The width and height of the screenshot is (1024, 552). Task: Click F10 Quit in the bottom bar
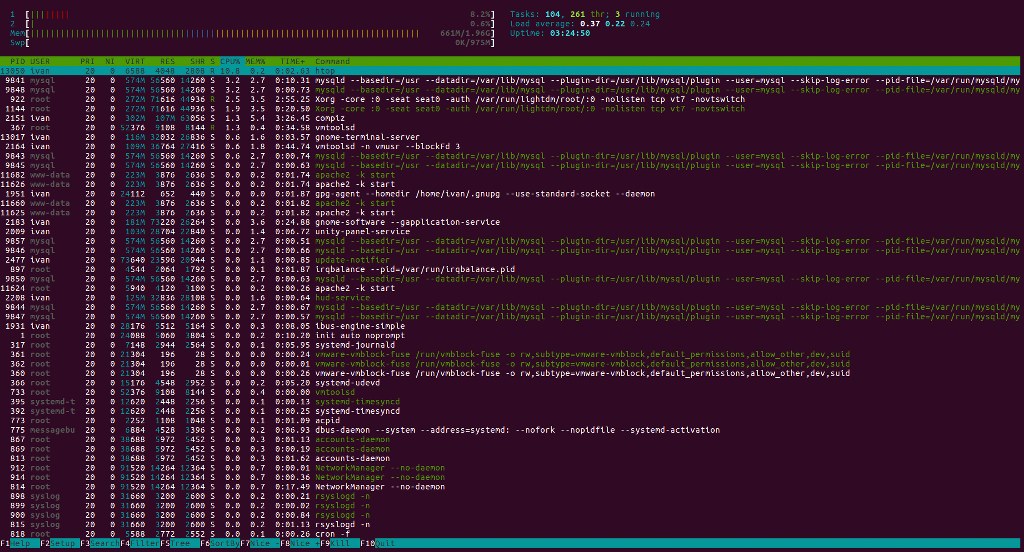coord(379,544)
